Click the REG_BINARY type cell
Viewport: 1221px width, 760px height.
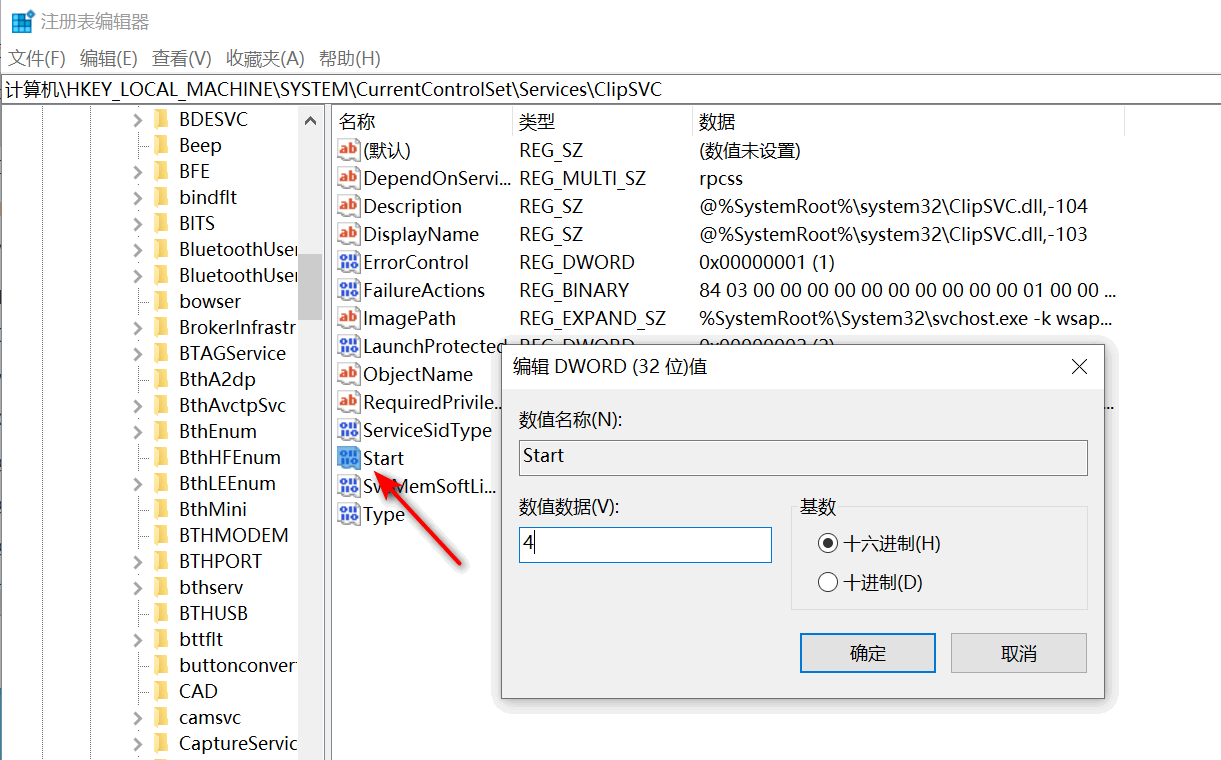574,290
